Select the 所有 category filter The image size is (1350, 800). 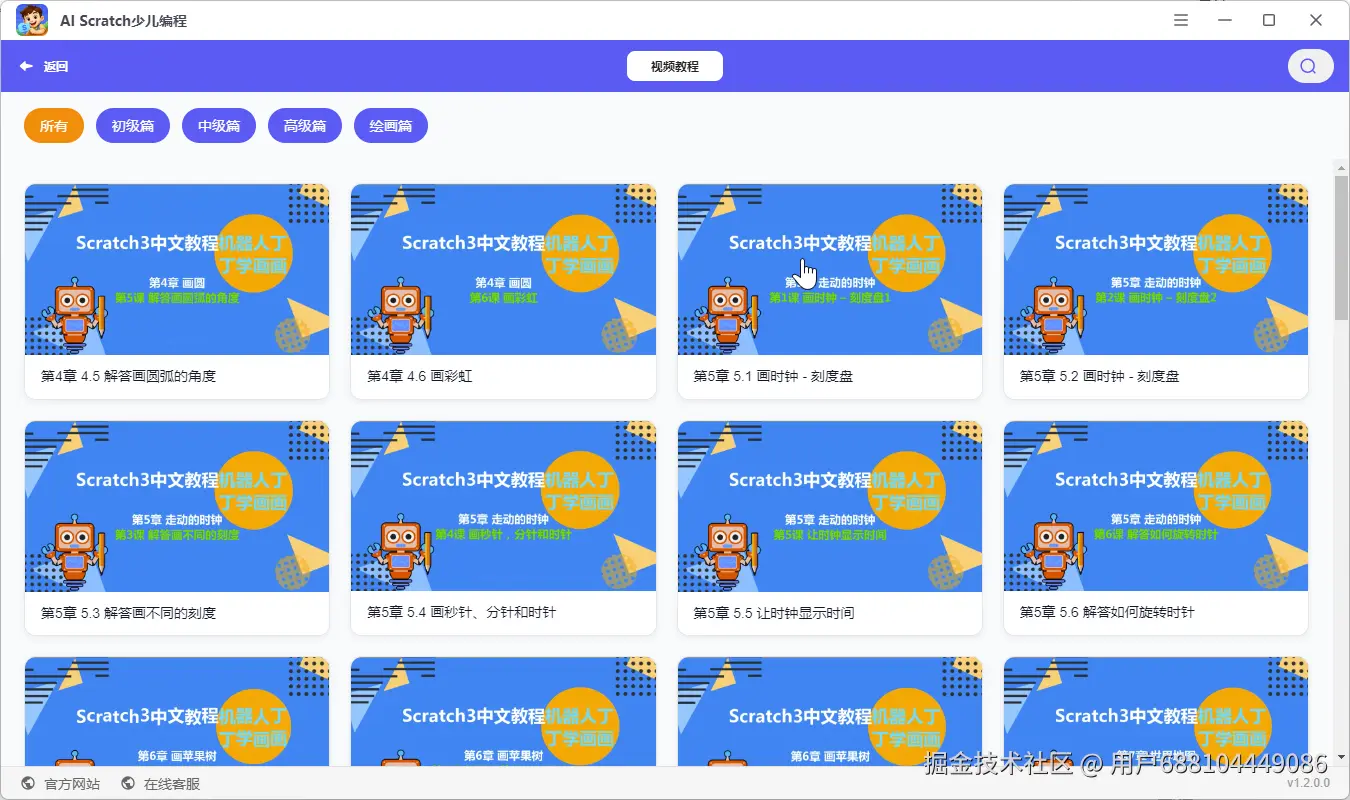tap(54, 126)
